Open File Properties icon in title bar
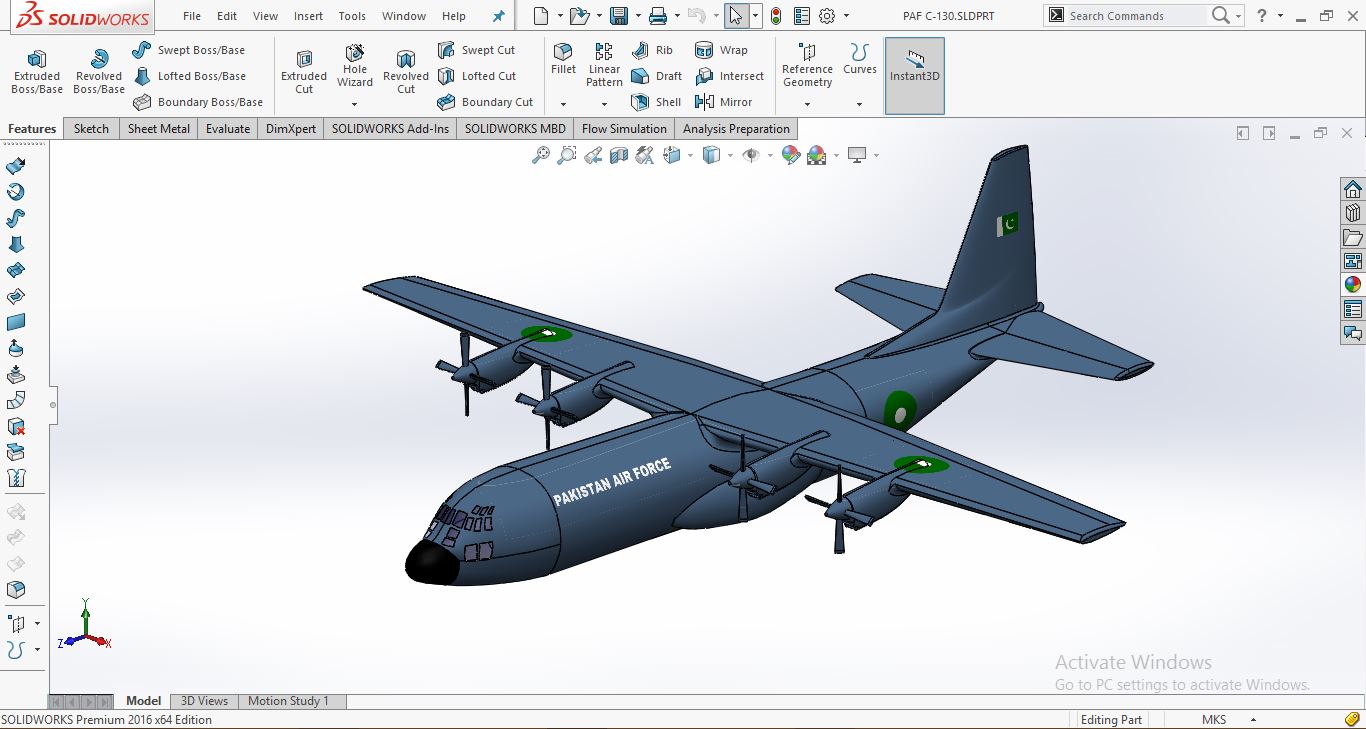This screenshot has height=729, width=1366. click(x=801, y=16)
